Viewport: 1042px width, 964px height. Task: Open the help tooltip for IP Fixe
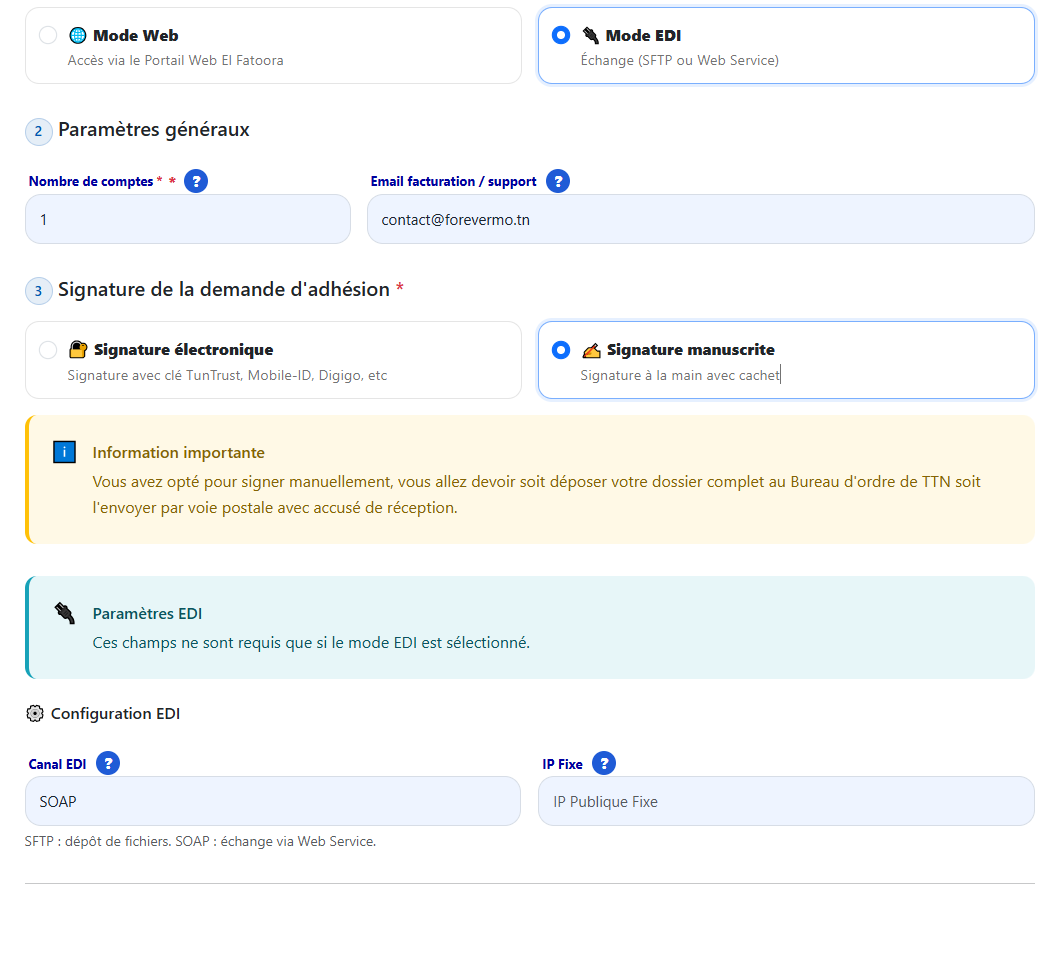[x=604, y=763]
